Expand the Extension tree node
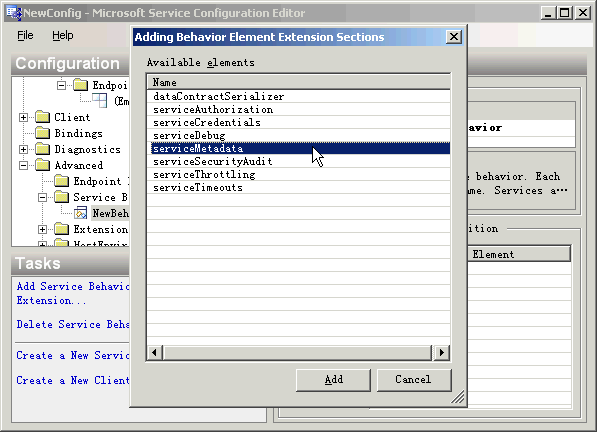Viewport: 597px width, 432px height. pyautogui.click(x=42, y=229)
